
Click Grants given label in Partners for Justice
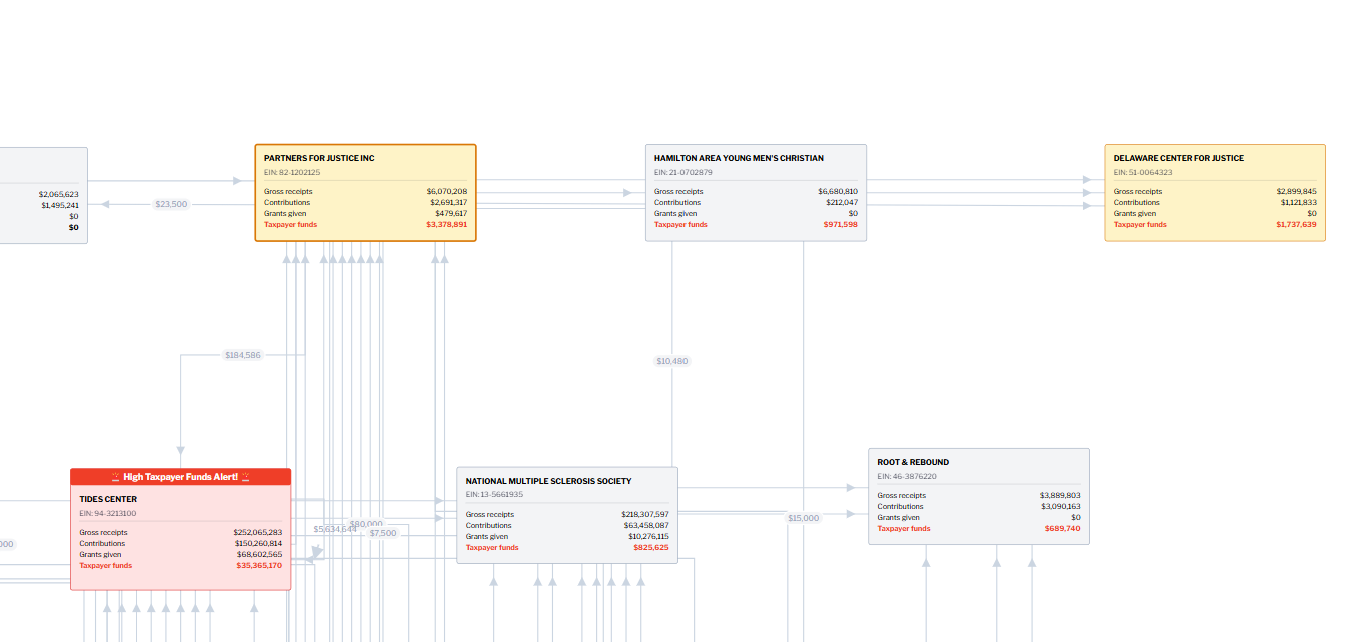pos(286,213)
